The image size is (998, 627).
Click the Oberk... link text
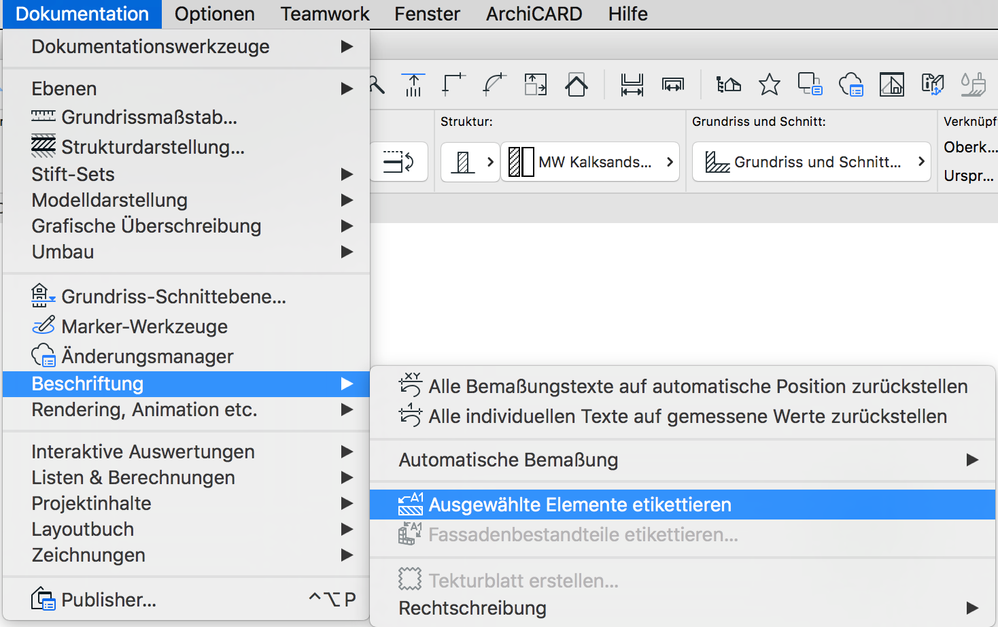[x=970, y=147]
